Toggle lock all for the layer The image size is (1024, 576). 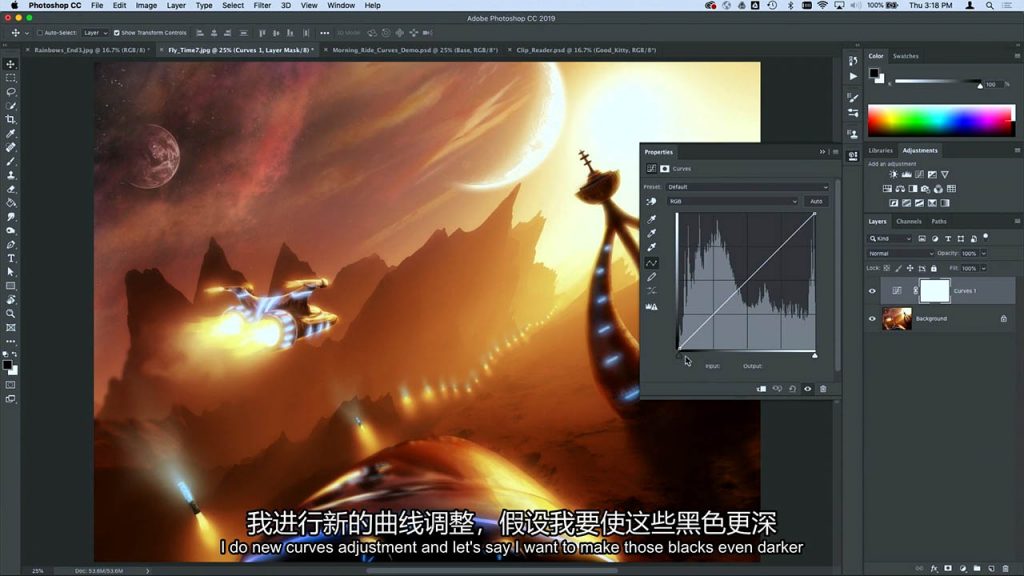click(933, 268)
